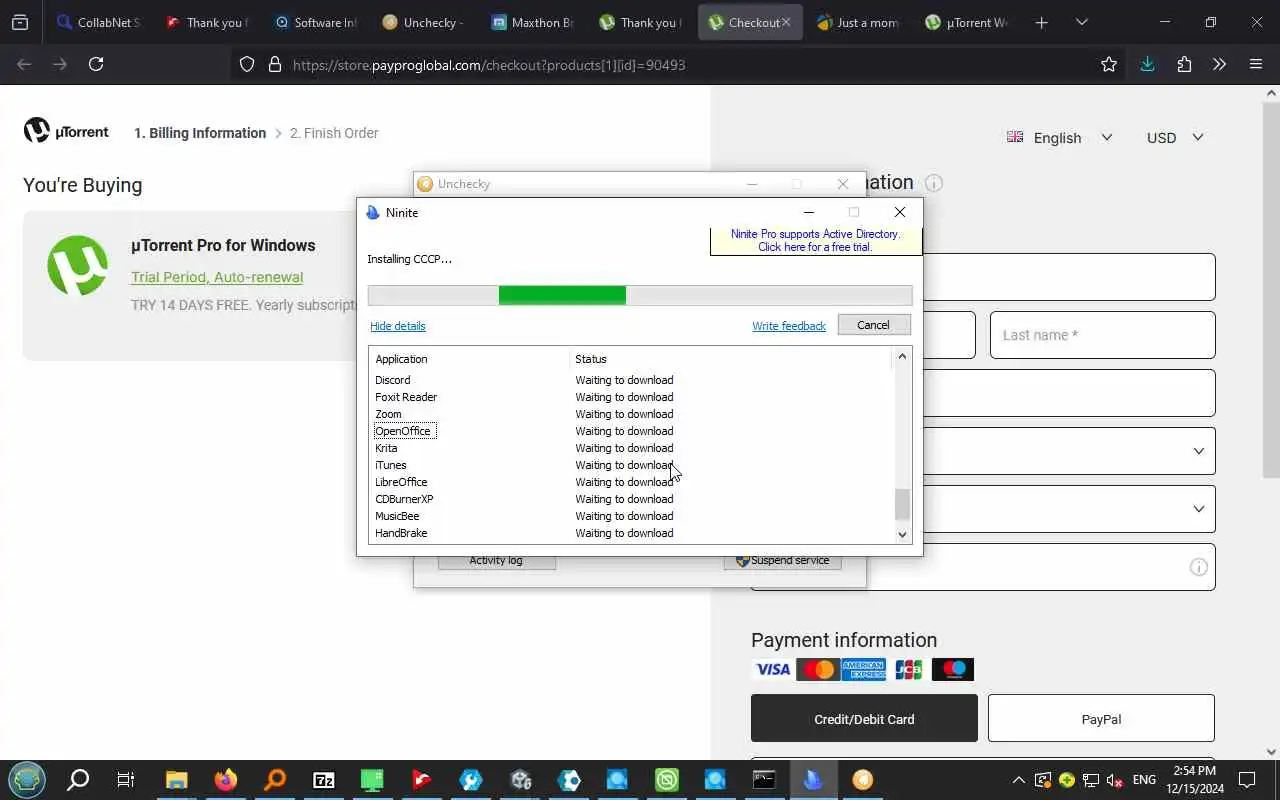
Task: Close the Checkout tab
Action: point(786,22)
